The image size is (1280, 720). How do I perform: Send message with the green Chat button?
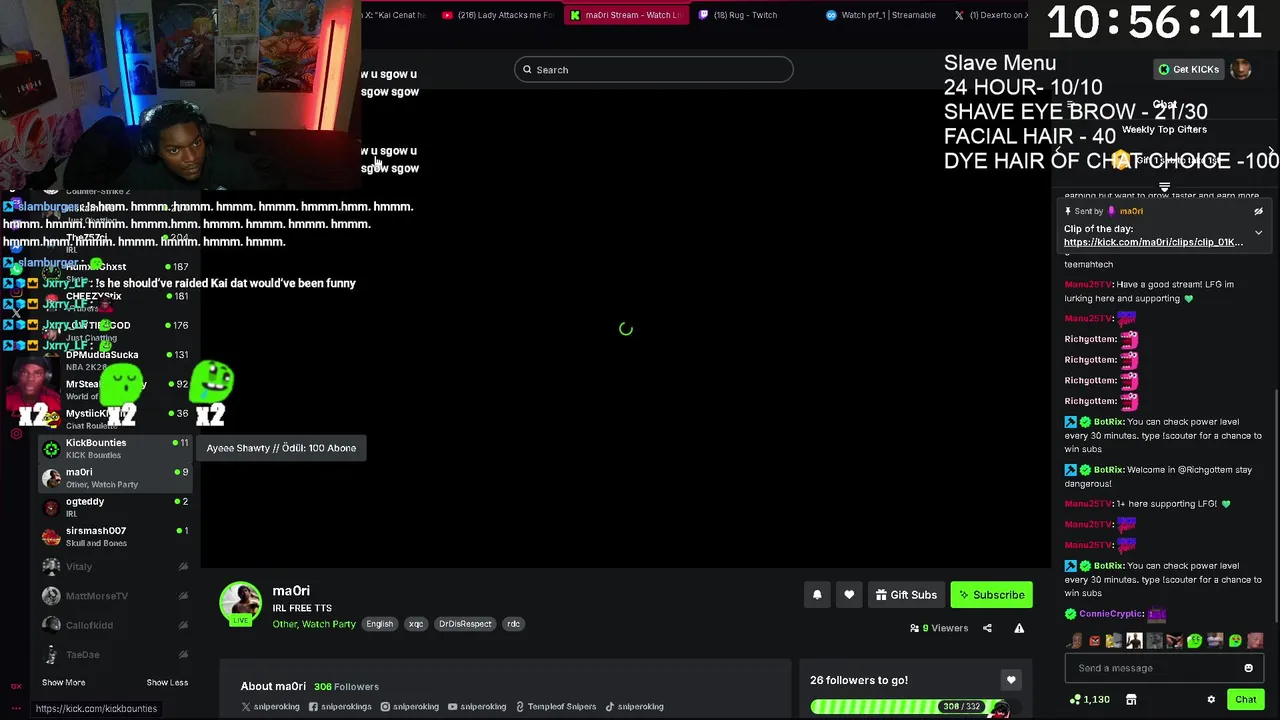coord(1245,700)
